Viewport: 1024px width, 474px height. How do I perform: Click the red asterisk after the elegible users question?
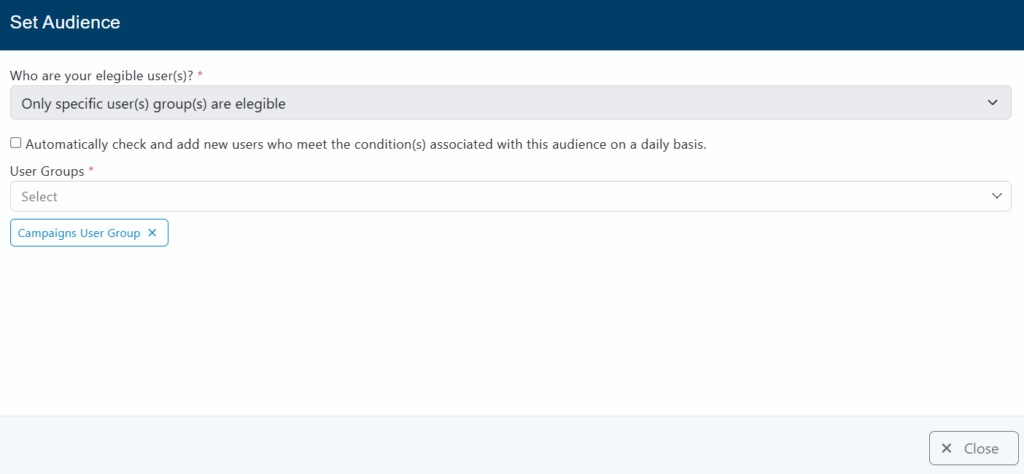[199, 75]
